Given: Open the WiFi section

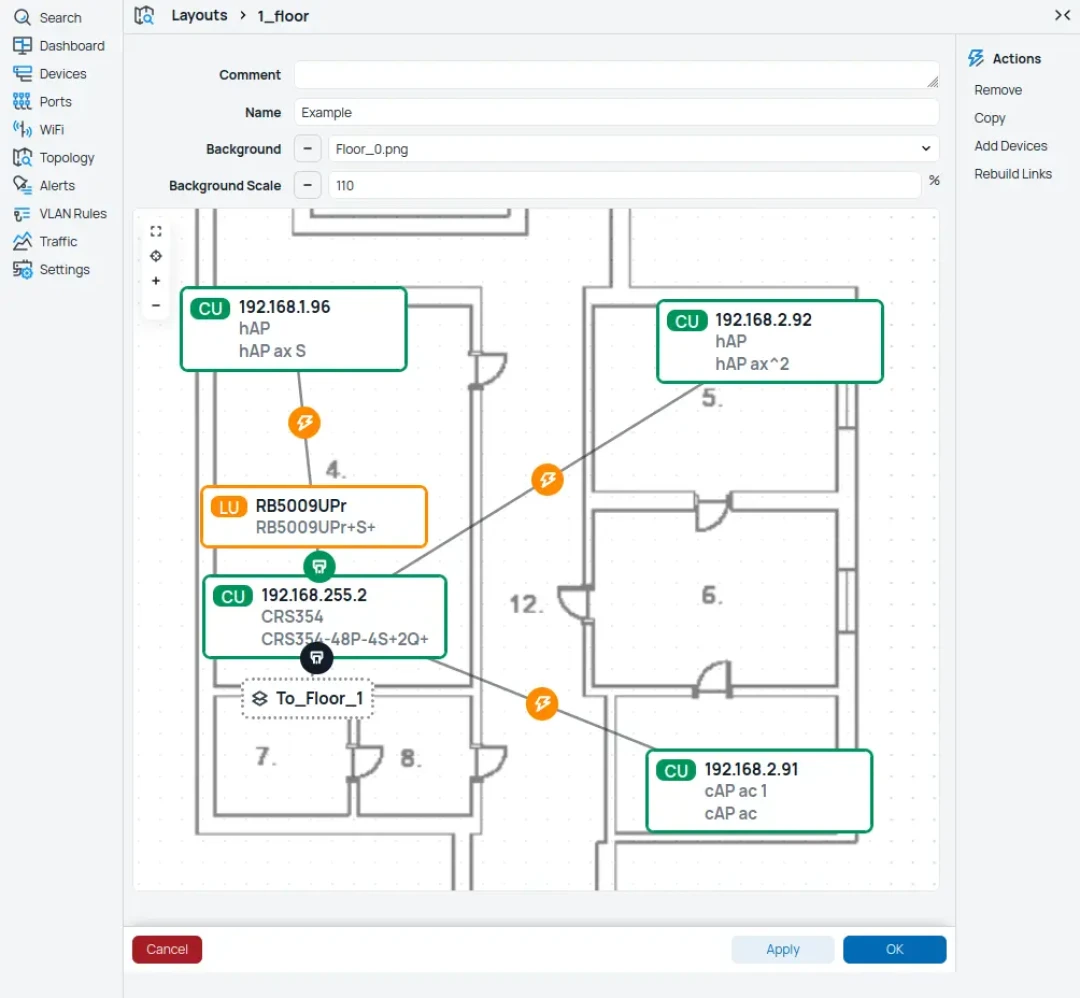Looking at the screenshot, I should pos(39,129).
